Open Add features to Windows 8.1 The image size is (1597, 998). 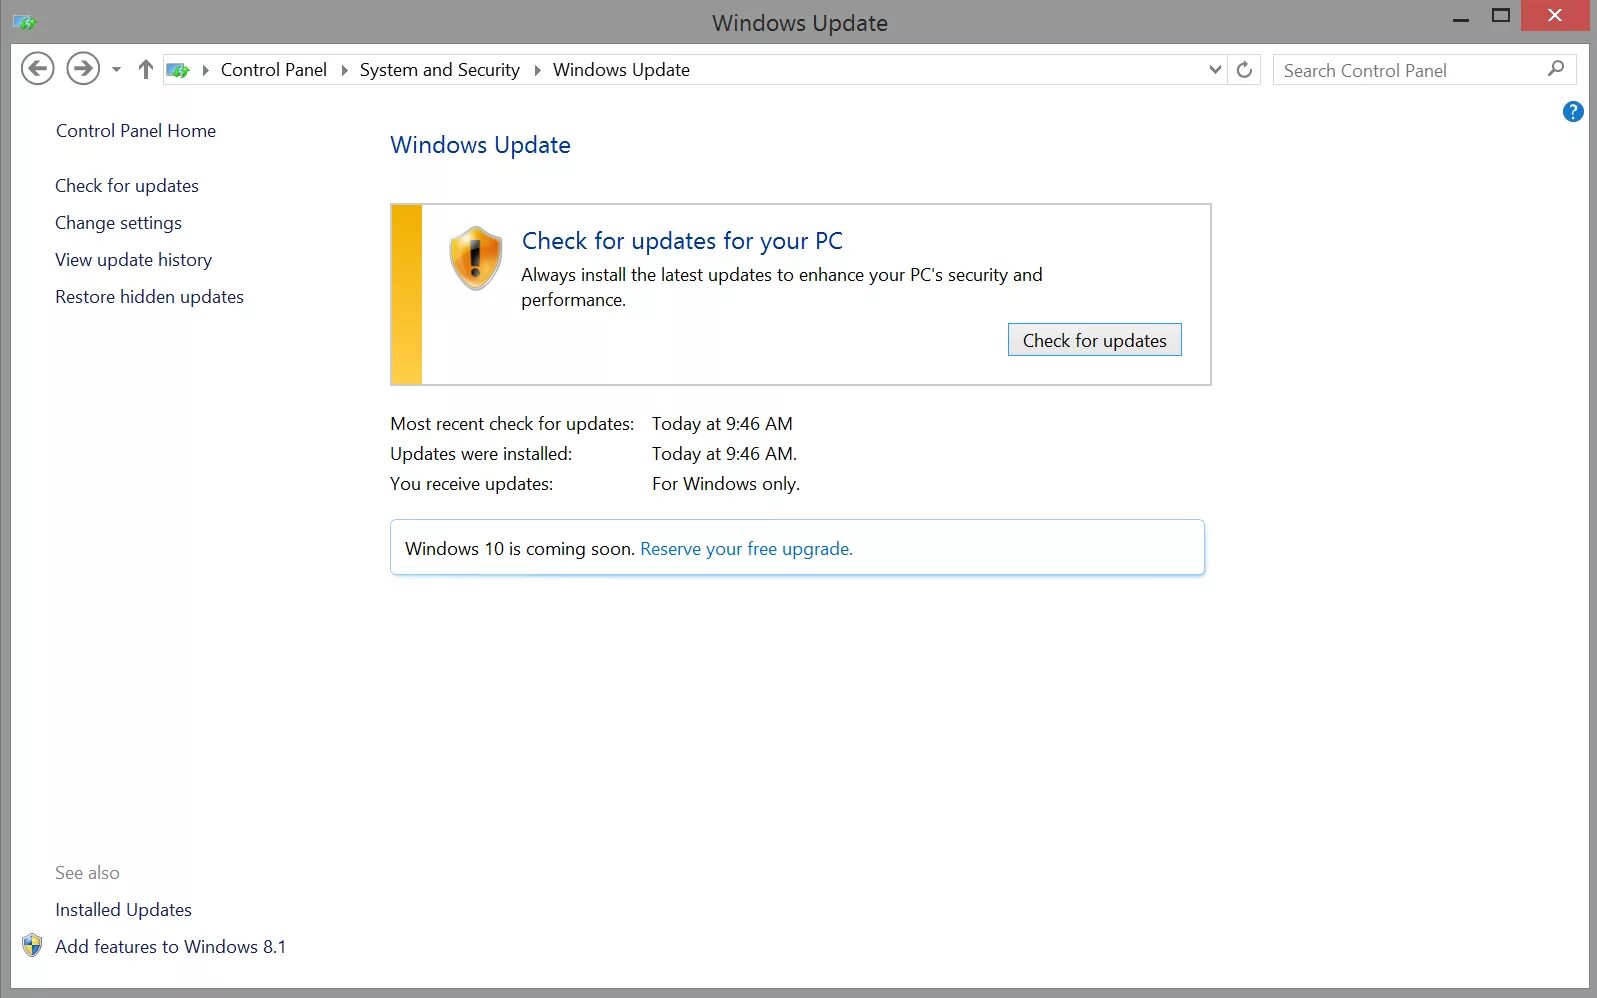(170, 947)
